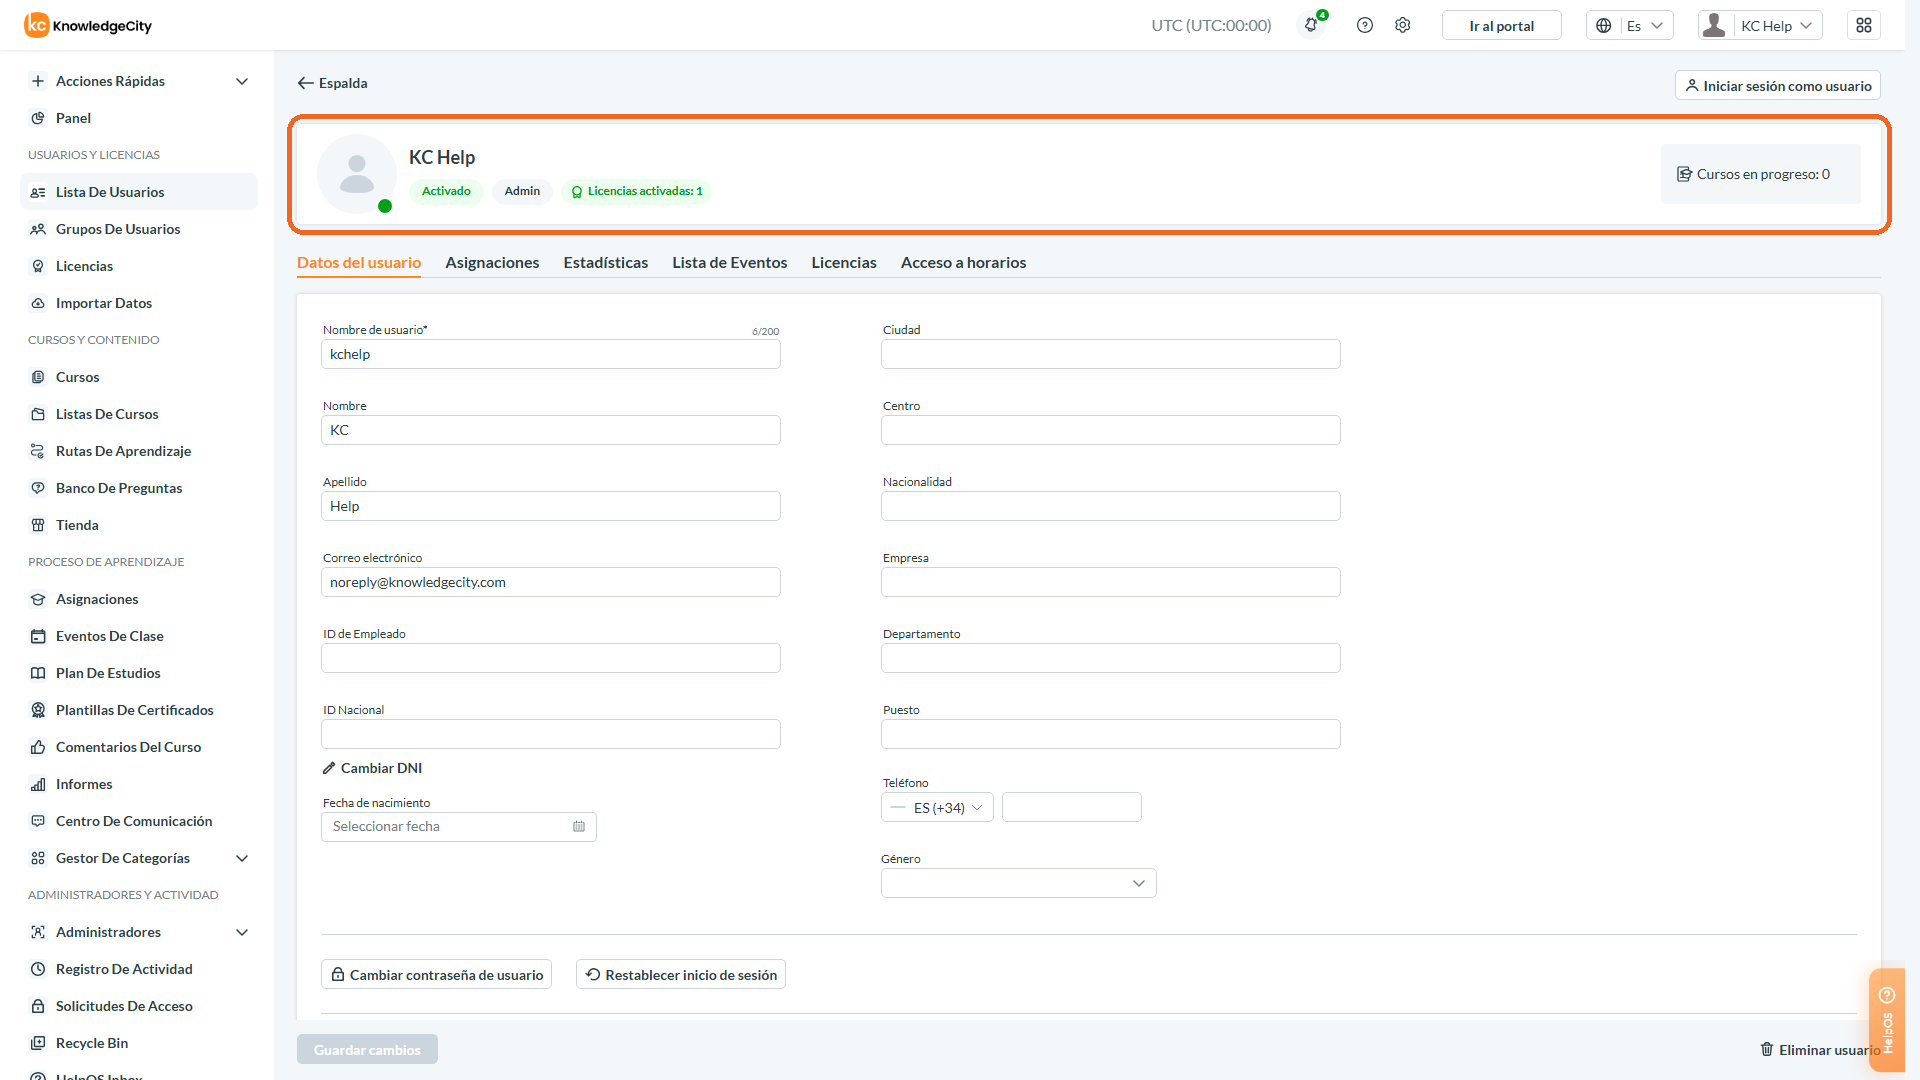Screen dimensions: 1920x1080
Task: Switch to Asignaciones tab
Action: click(492, 262)
